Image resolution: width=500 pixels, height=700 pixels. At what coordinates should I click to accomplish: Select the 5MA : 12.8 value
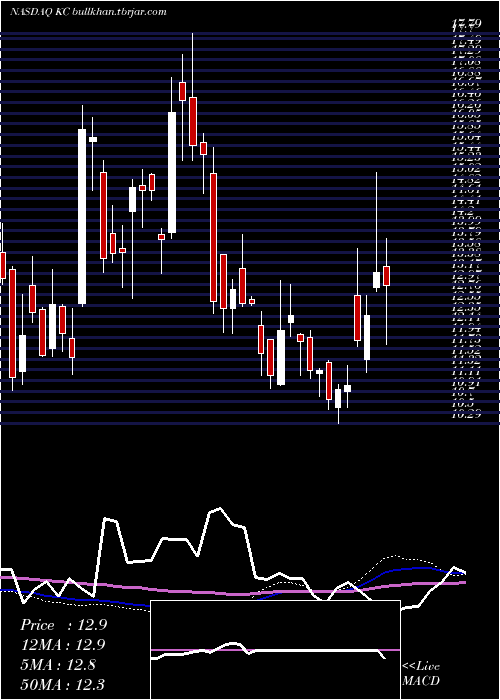[58, 665]
